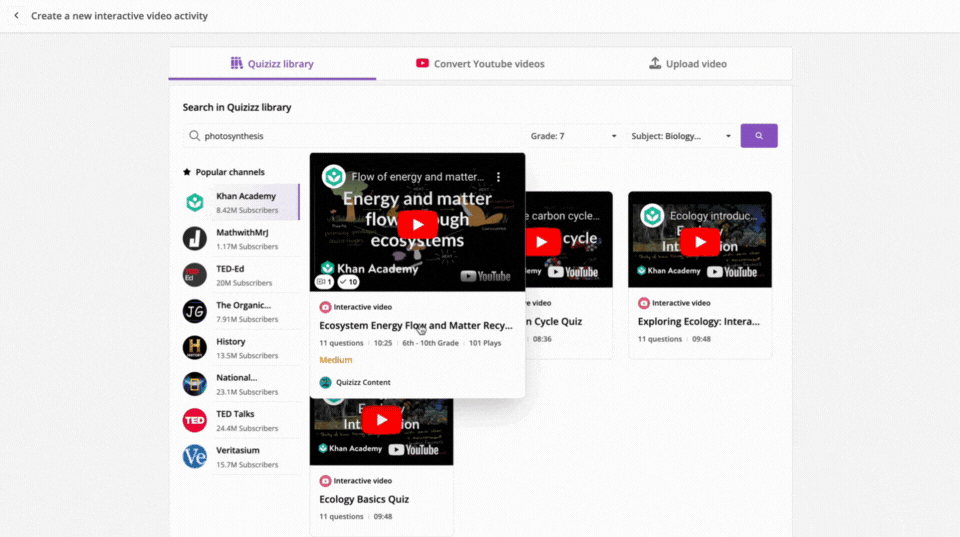Select the National Geographic channel icon
The image size is (960, 537).
pyautogui.click(x=195, y=384)
